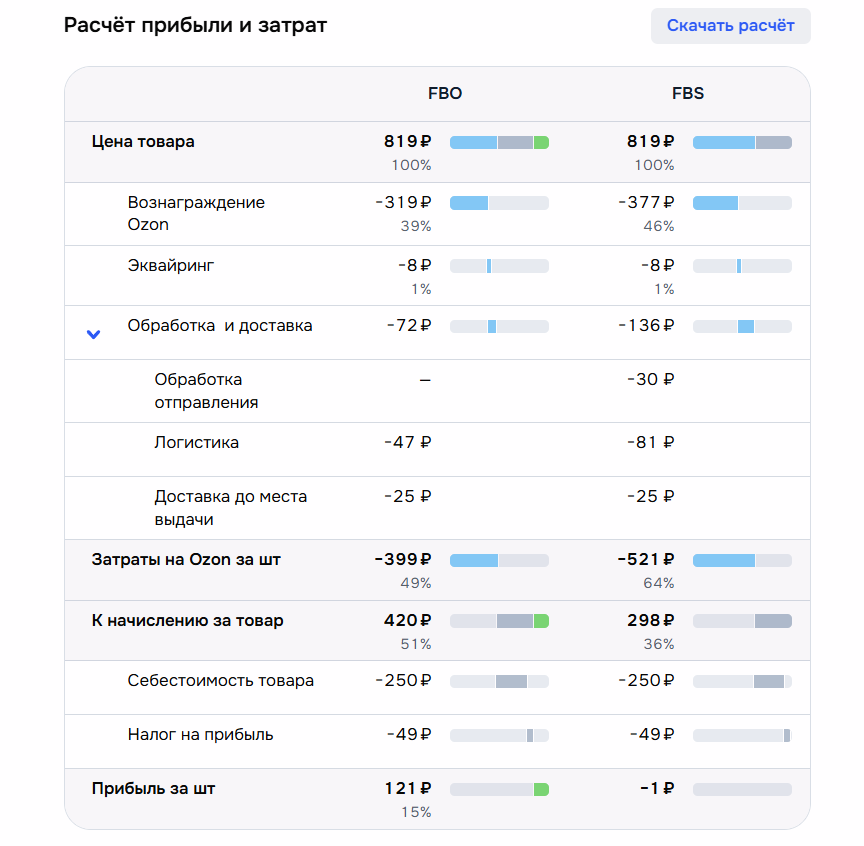The image size is (864, 846).
Task: Select the FBS column header
Action: [x=688, y=94]
